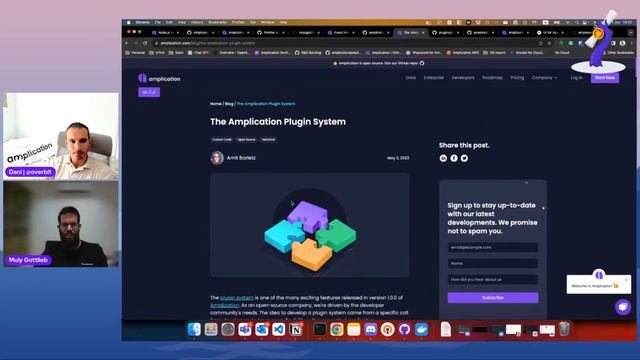640x360 pixels.
Task: Open the Developers nav link
Action: click(463, 78)
